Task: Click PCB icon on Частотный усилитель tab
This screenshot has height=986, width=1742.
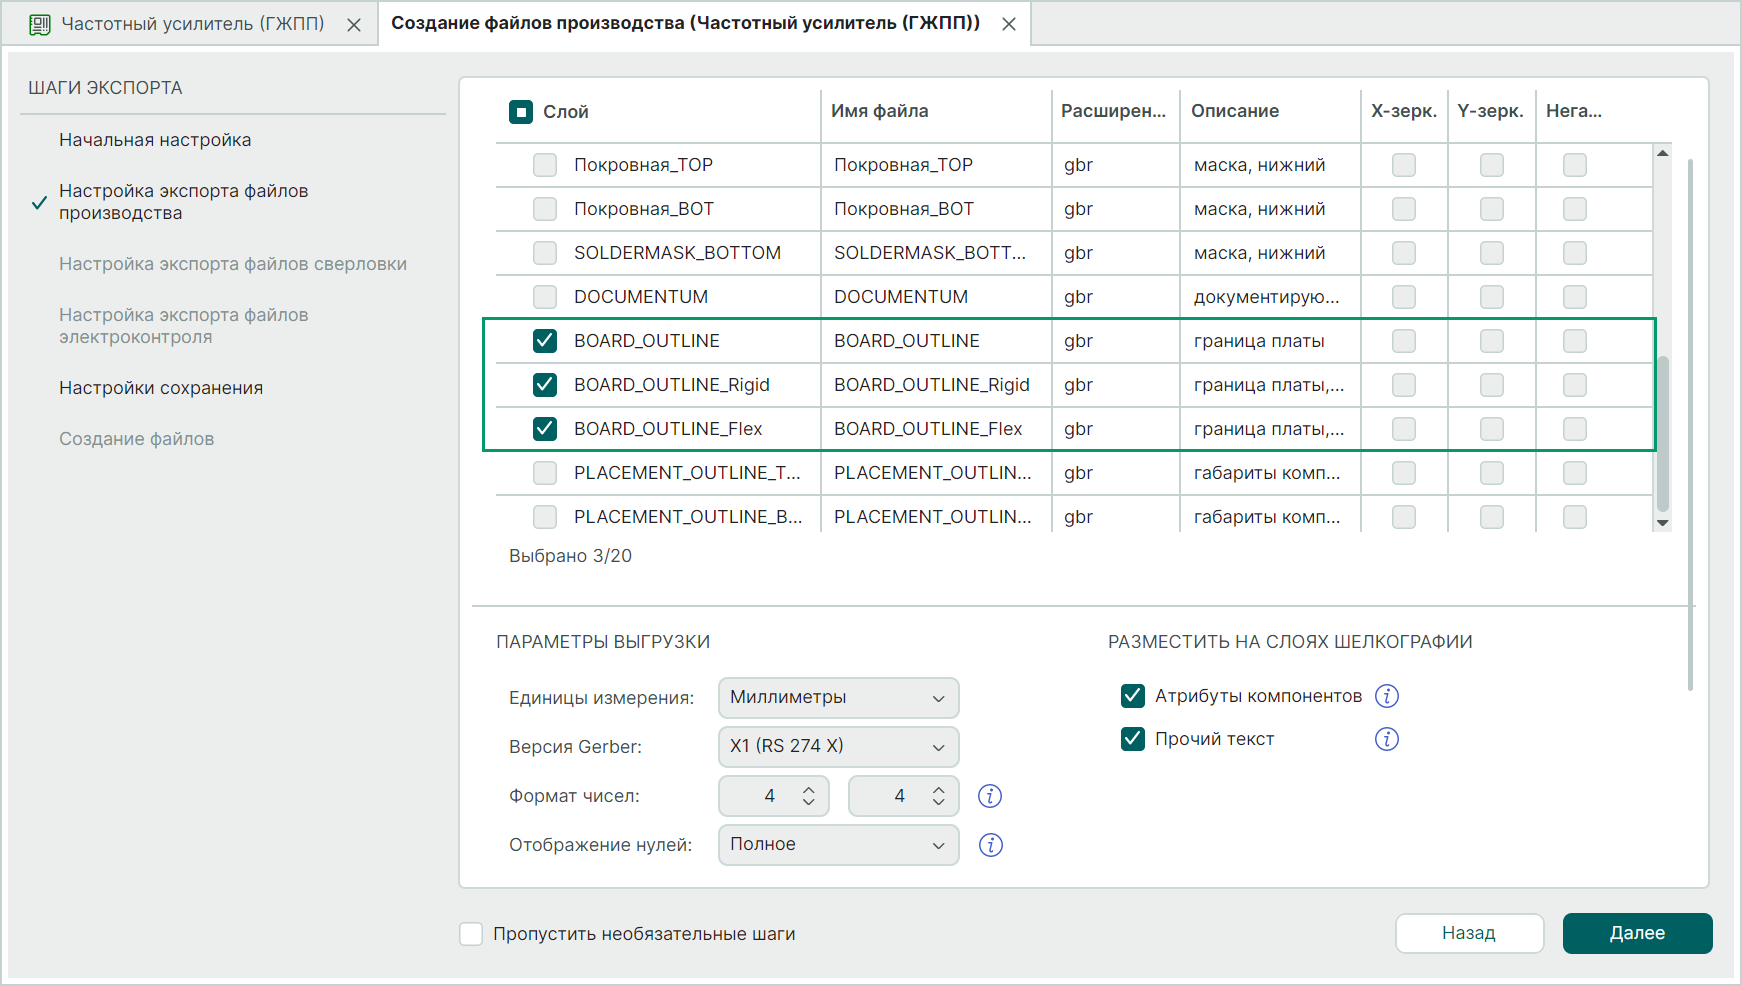Action: coord(40,24)
